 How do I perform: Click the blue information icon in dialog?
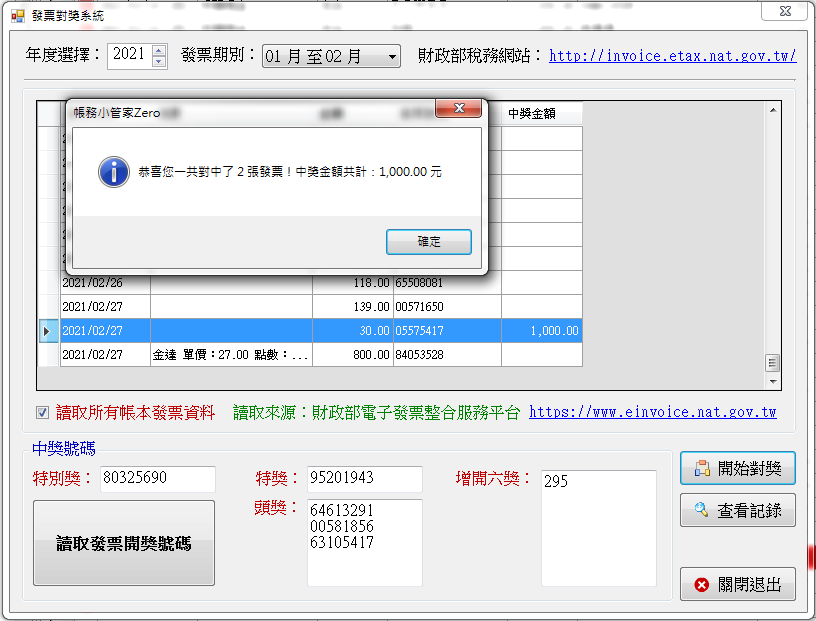click(x=113, y=172)
